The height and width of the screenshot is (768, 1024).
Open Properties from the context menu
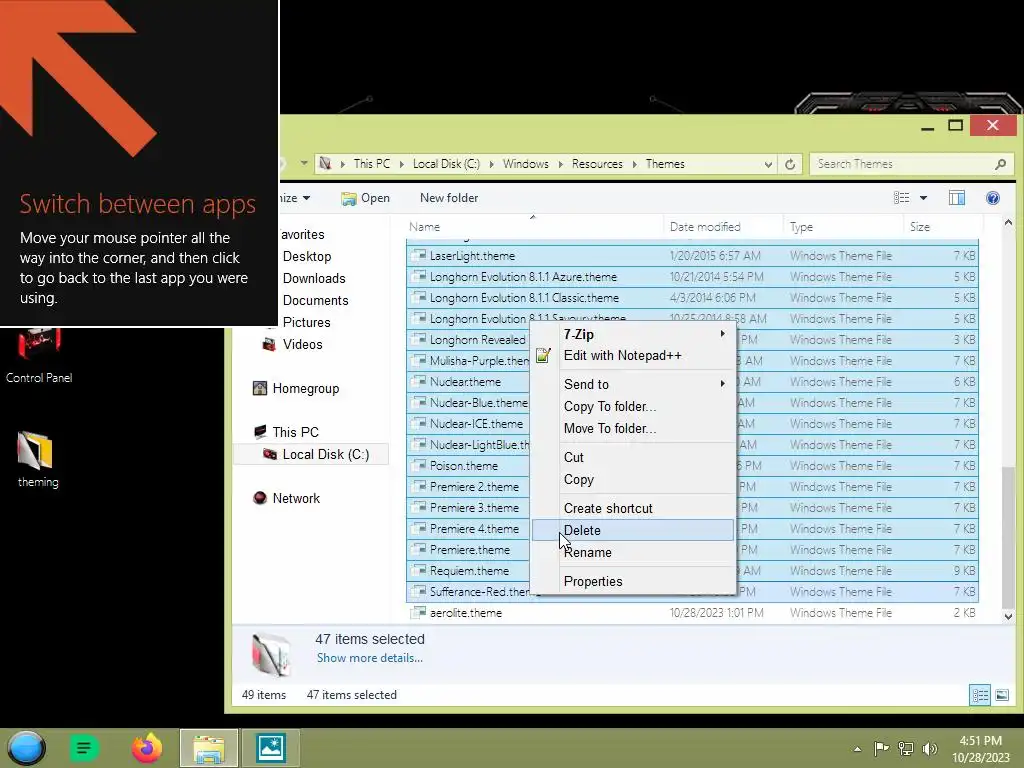coord(632,581)
